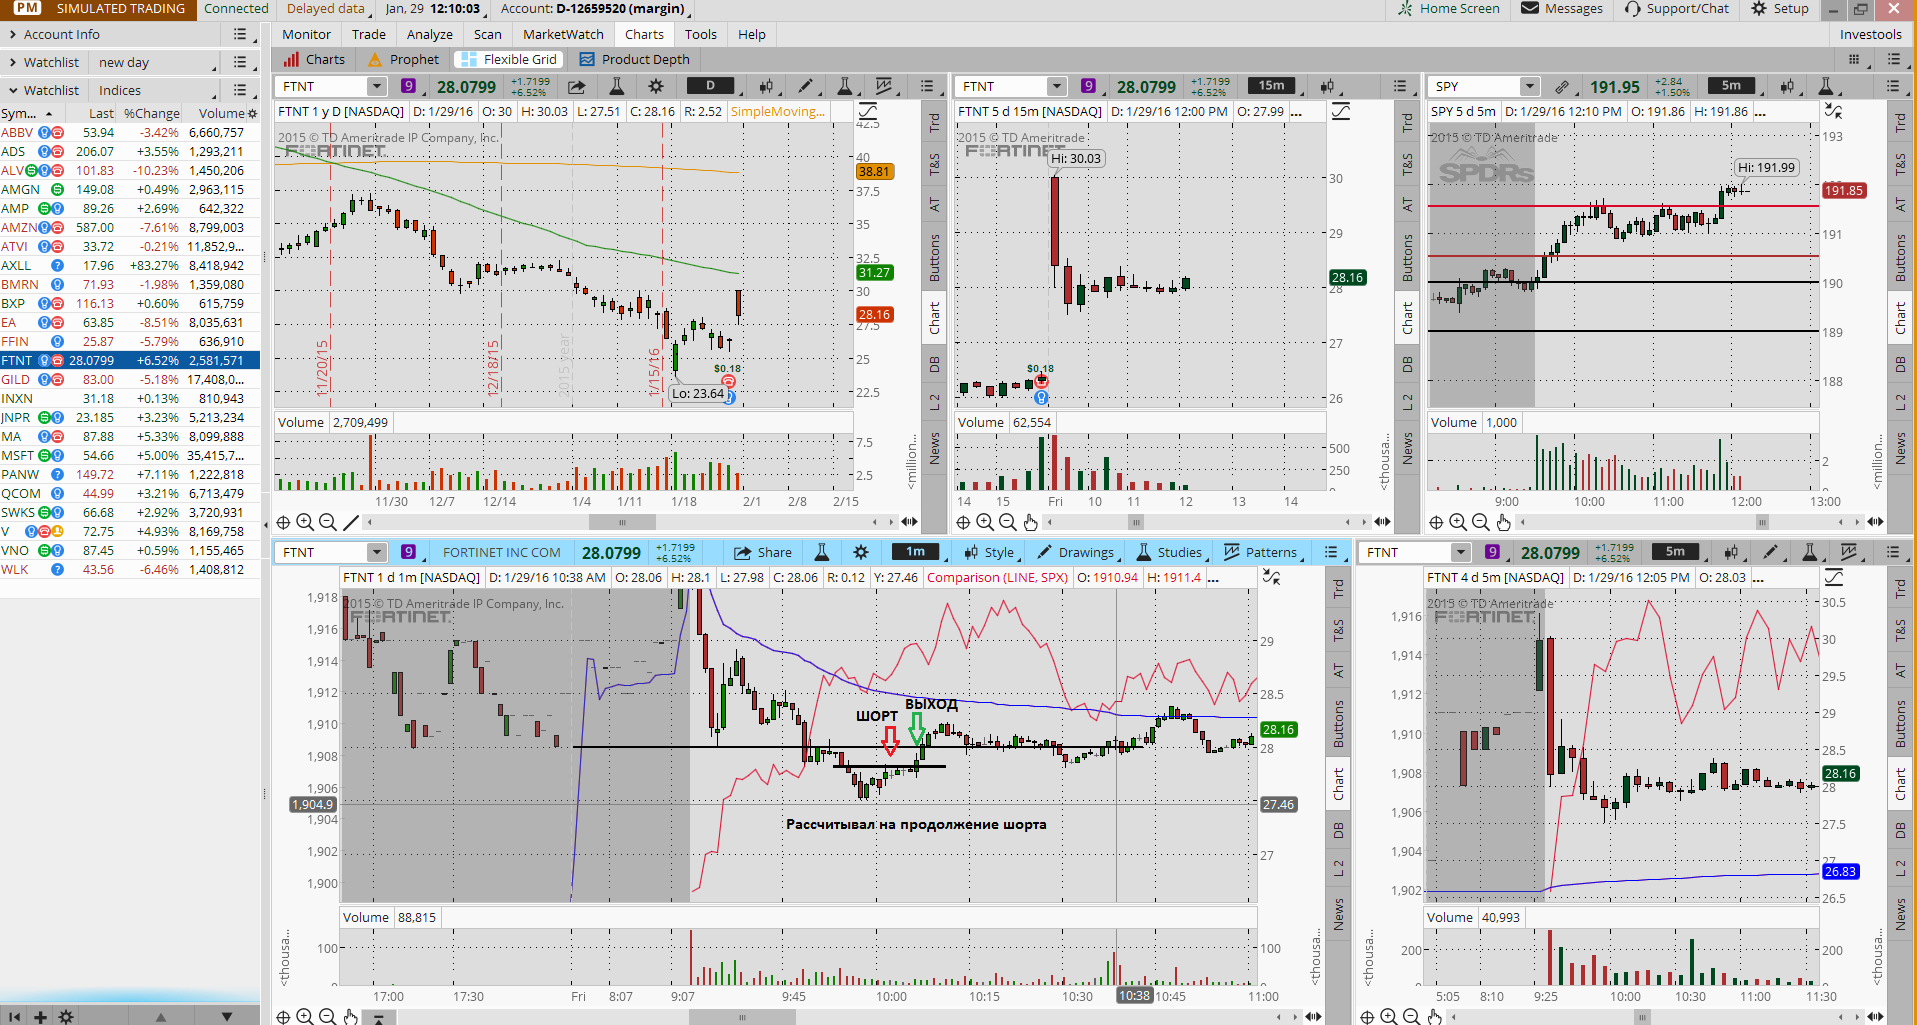This screenshot has height=1025, width=1917.
Task: Click chain link icon in SPY chart toolbar
Action: coord(1562,86)
